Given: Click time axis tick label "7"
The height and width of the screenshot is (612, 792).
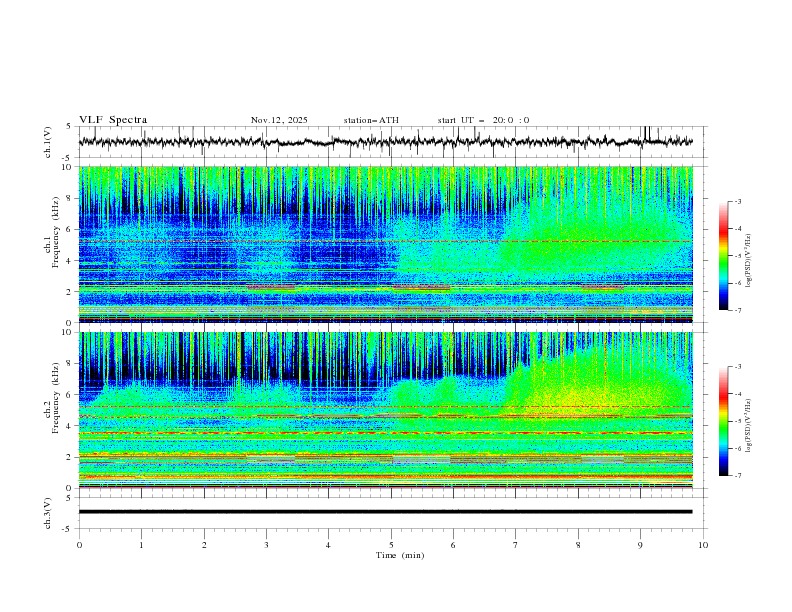Looking at the screenshot, I should point(515,545).
